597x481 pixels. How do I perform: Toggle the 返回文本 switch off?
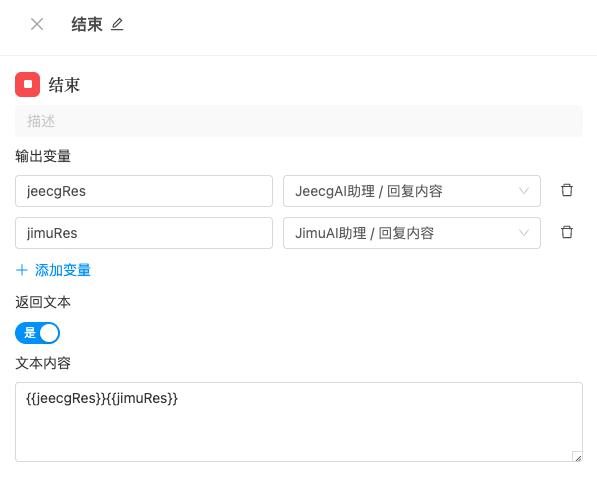37,333
